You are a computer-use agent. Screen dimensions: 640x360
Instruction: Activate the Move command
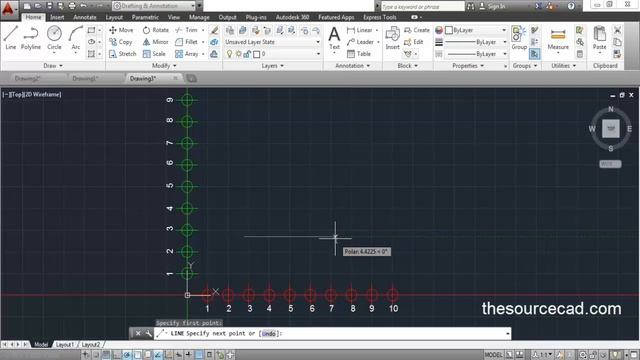(121, 30)
